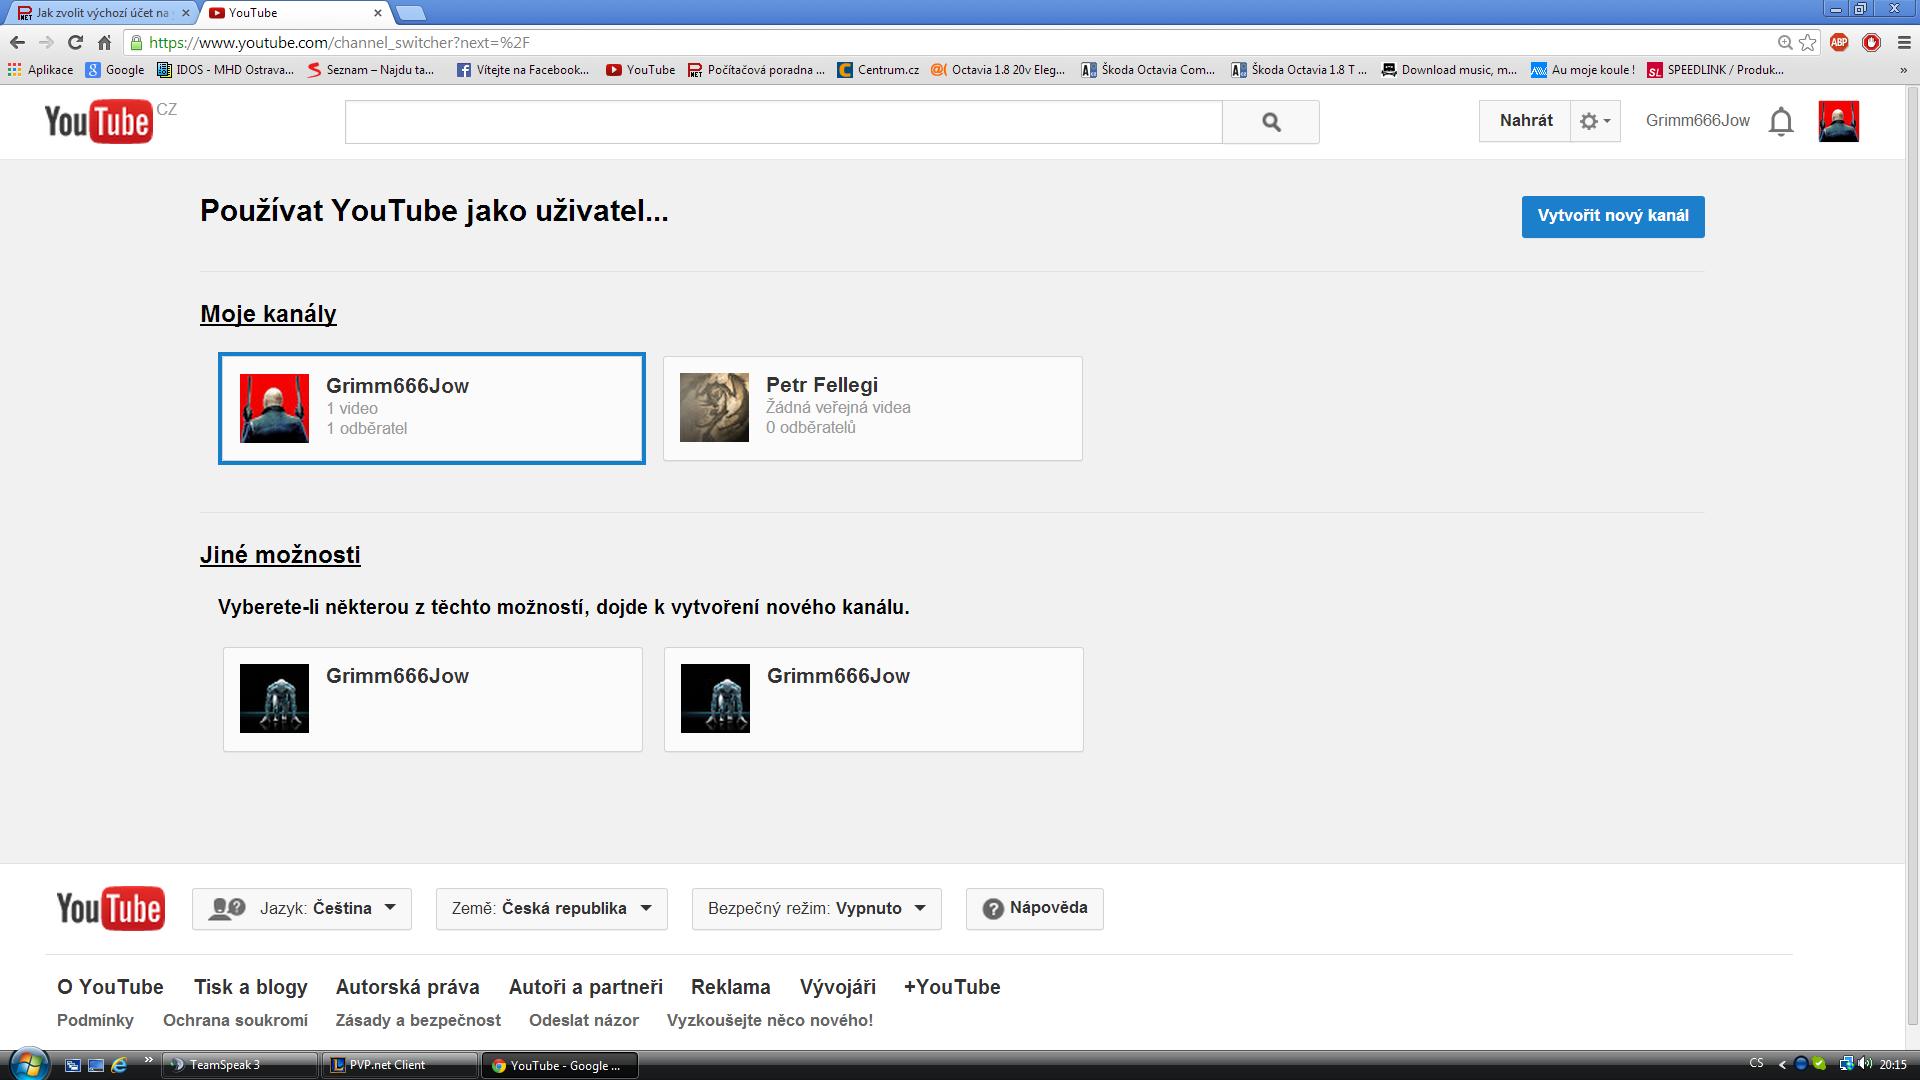
Task: Reload the page with the refresh icon
Action: (75, 42)
